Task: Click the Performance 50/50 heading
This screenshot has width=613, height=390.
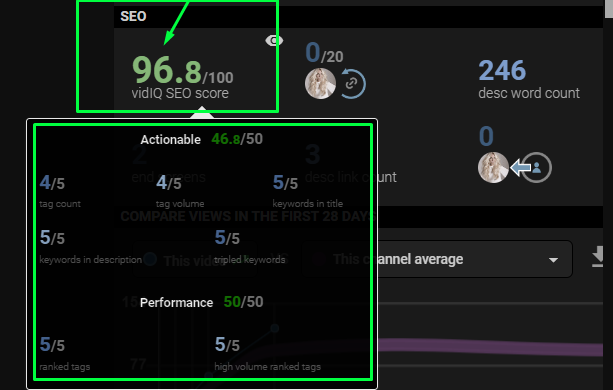Action: [202, 302]
